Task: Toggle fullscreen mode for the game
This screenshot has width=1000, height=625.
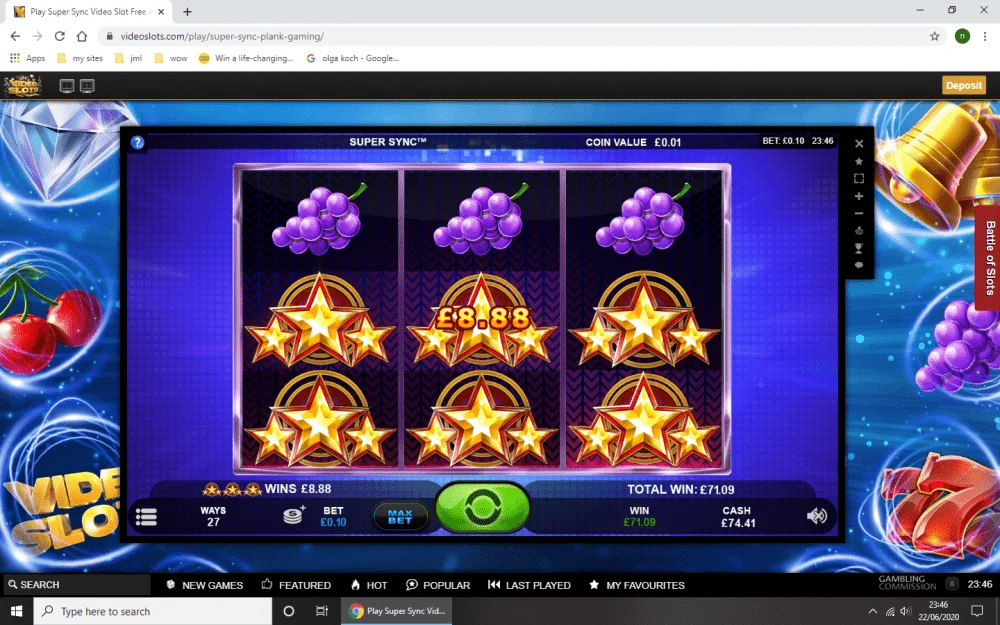Action: coord(859,179)
